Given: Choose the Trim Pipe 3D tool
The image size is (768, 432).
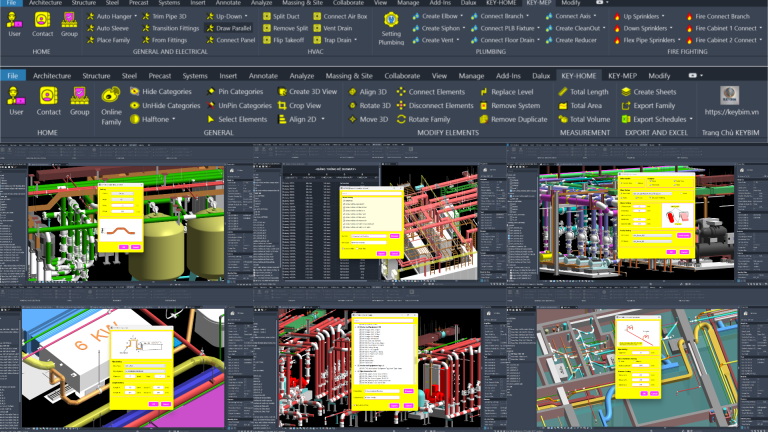Looking at the screenshot, I should pyautogui.click(x=164, y=16).
